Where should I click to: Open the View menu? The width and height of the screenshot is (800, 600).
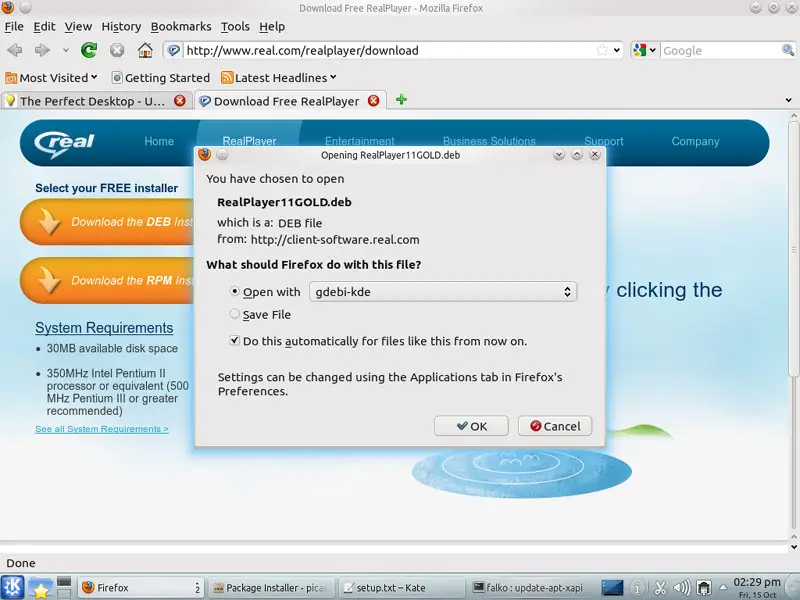(x=78, y=27)
